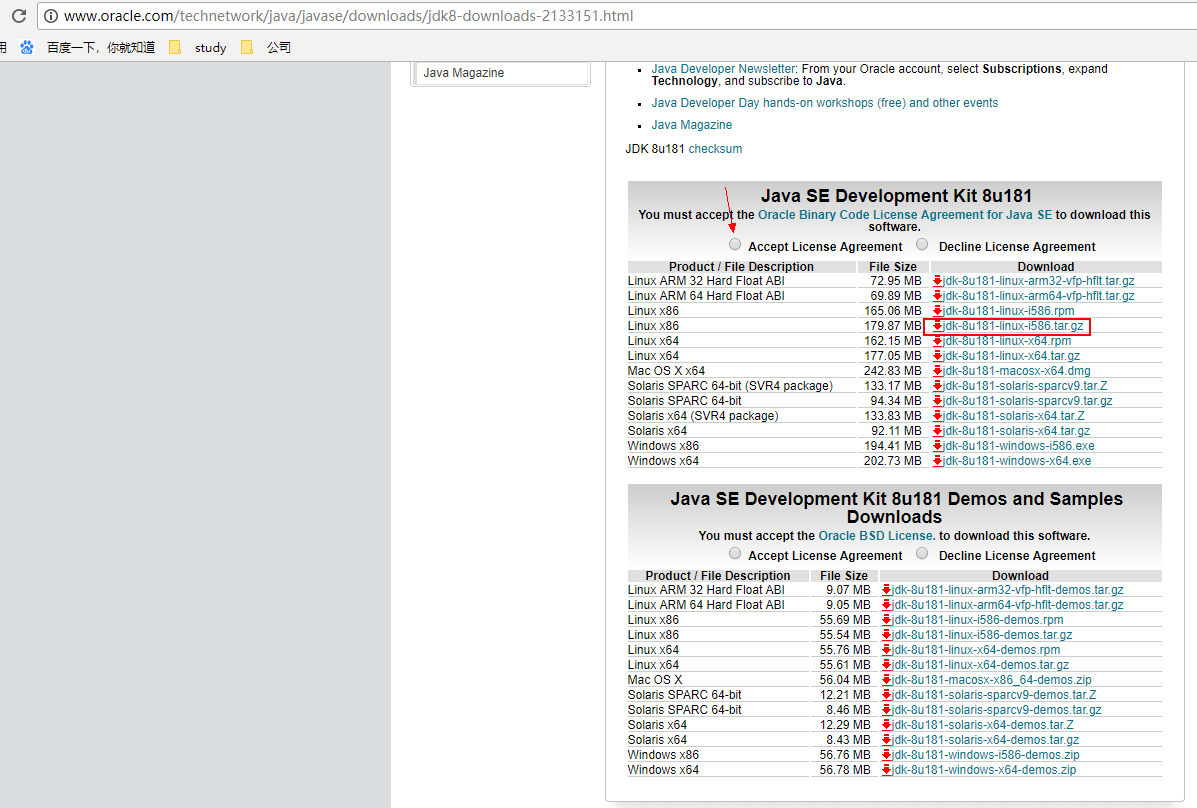Download jdk-8u181-linux-i586-demos.tar.gz file link
1197x808 pixels.
point(982,635)
